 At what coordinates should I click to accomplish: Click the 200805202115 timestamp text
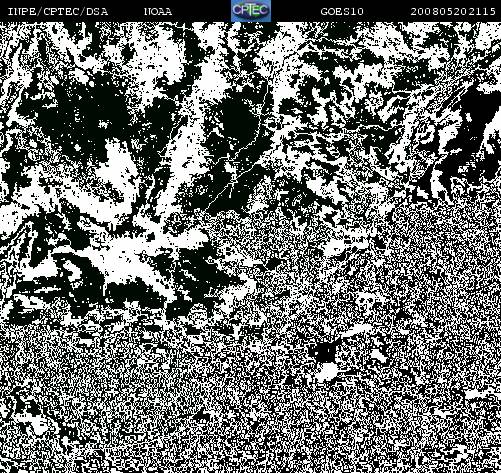(453, 12)
